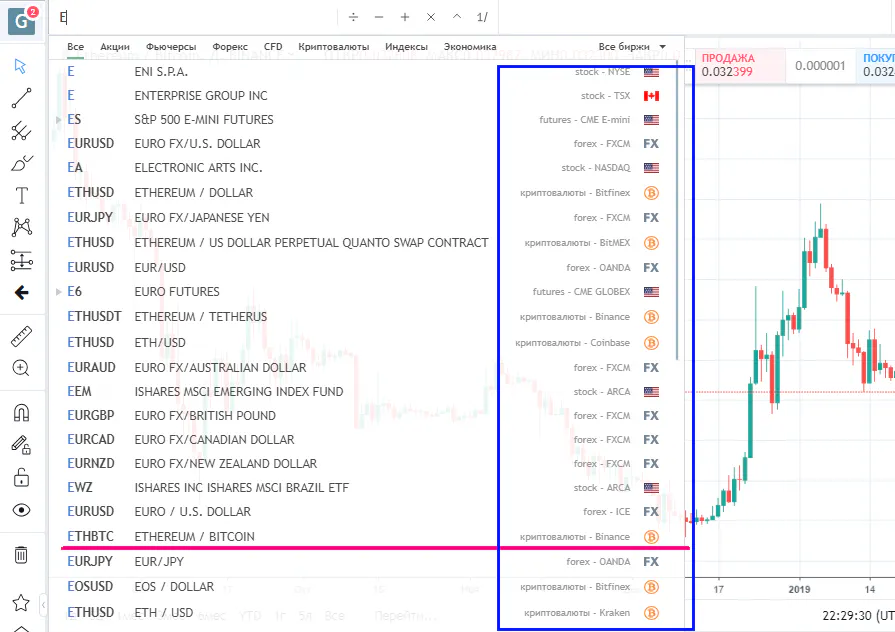
Task: Switch to the CFD filter tab
Action: [273, 47]
